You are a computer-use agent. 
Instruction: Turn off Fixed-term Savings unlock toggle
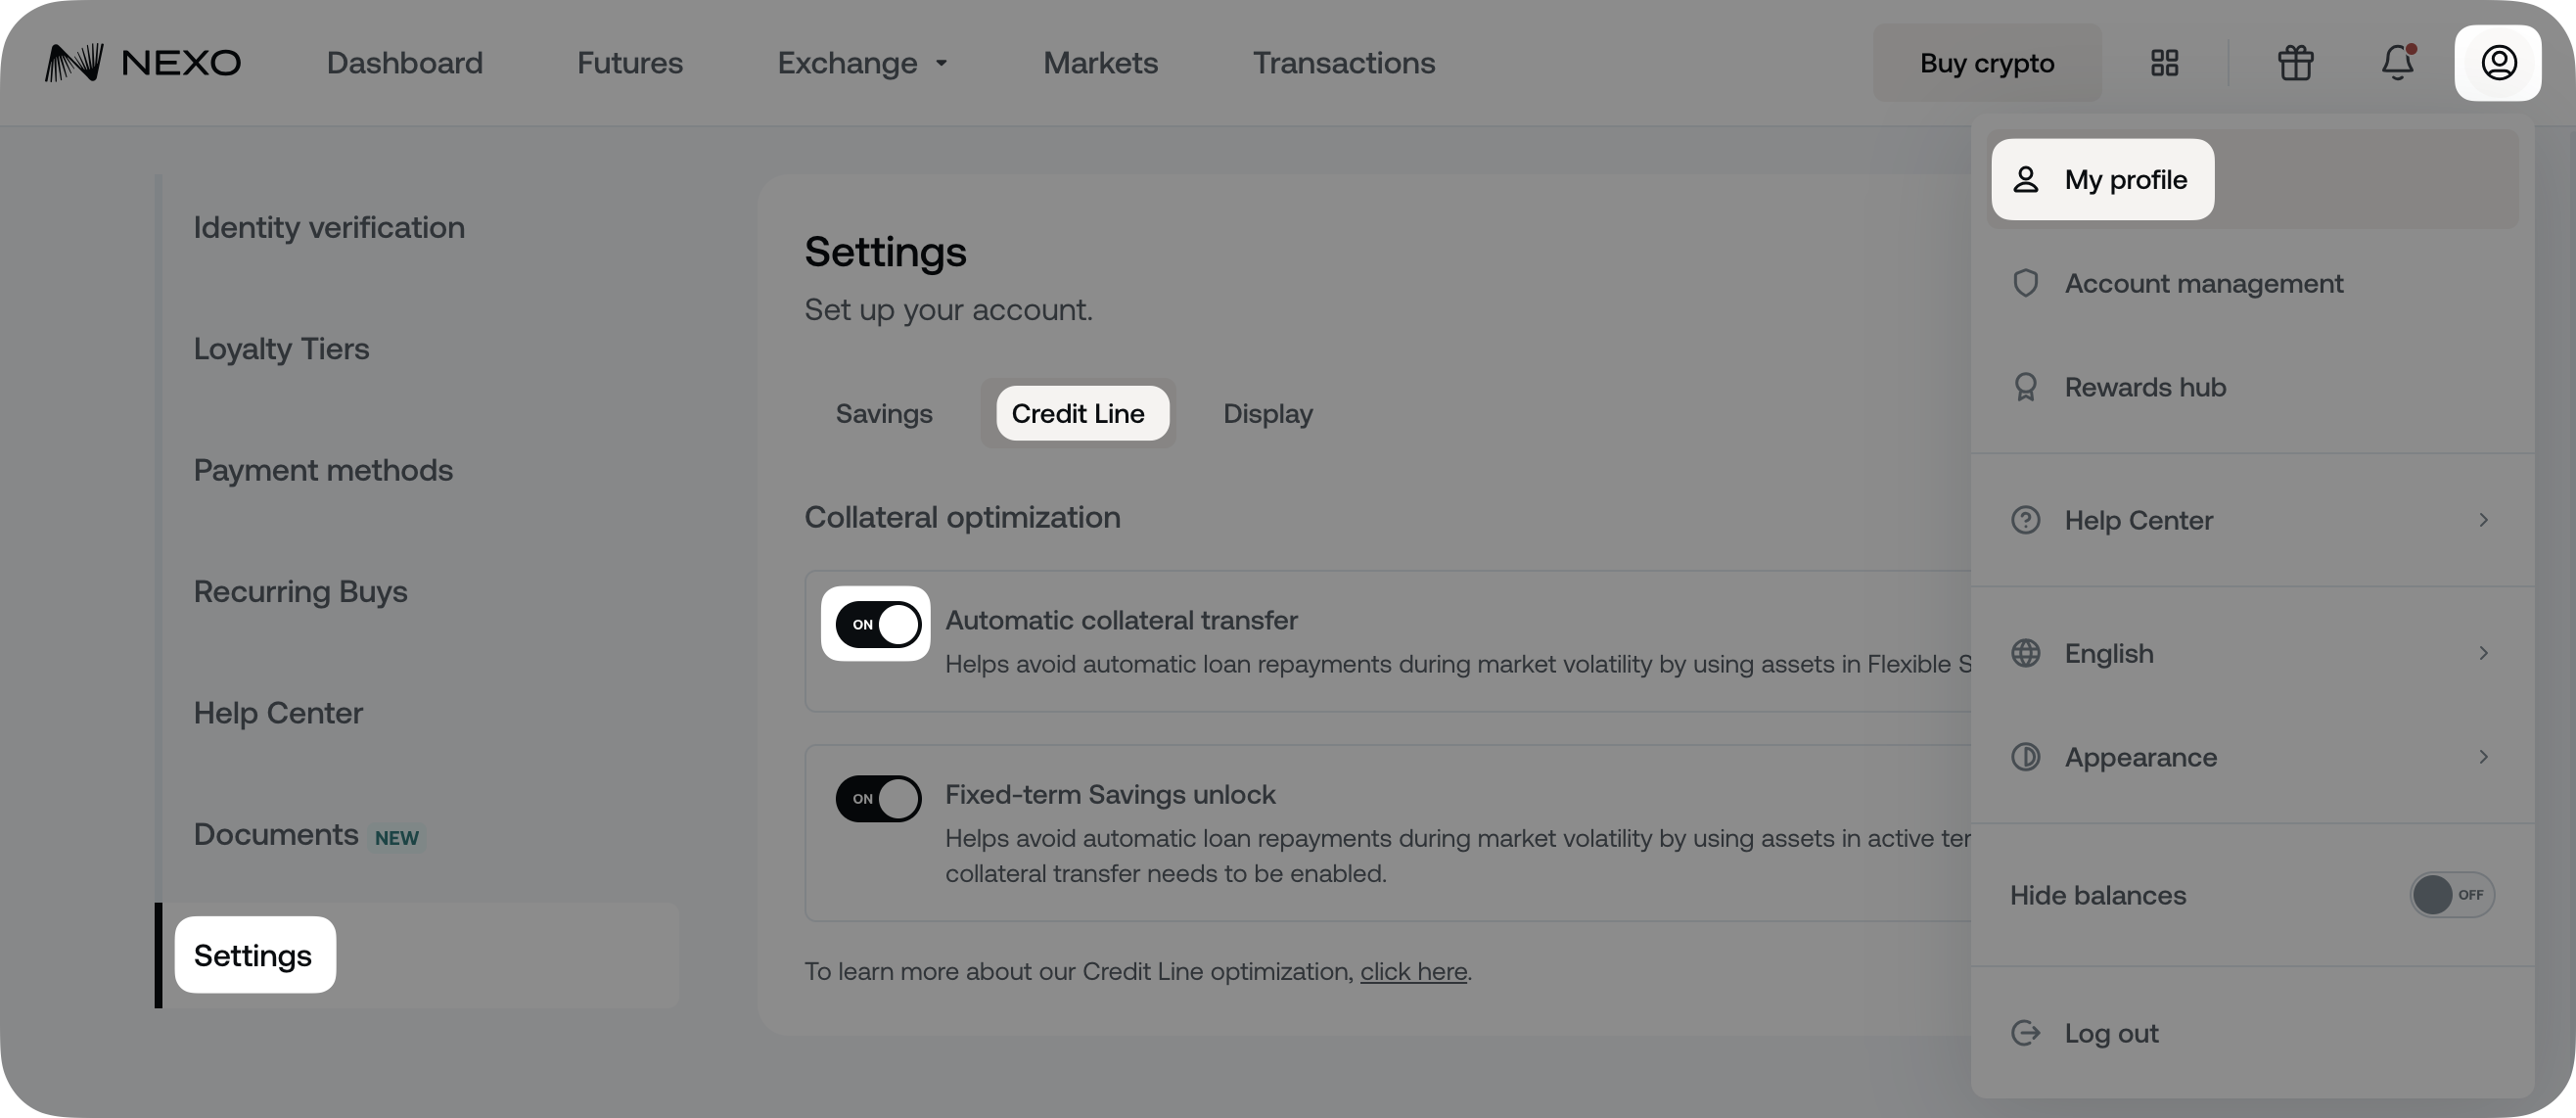point(877,799)
